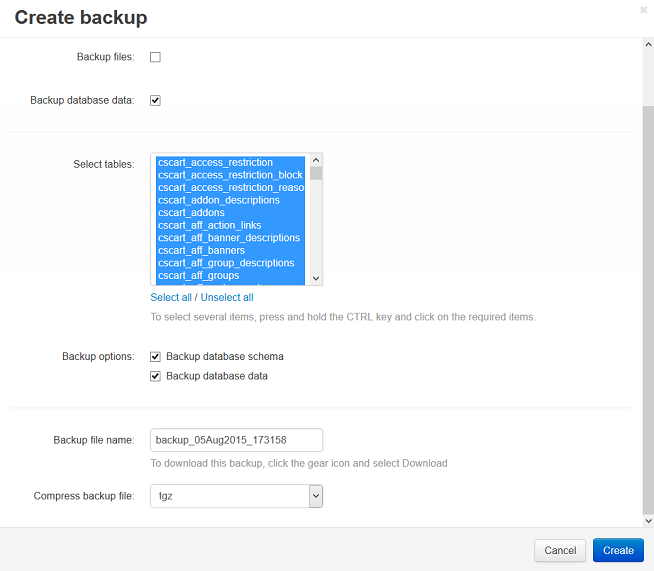
Task: Click dialog scrollbar up arrow
Action: (x=648, y=44)
